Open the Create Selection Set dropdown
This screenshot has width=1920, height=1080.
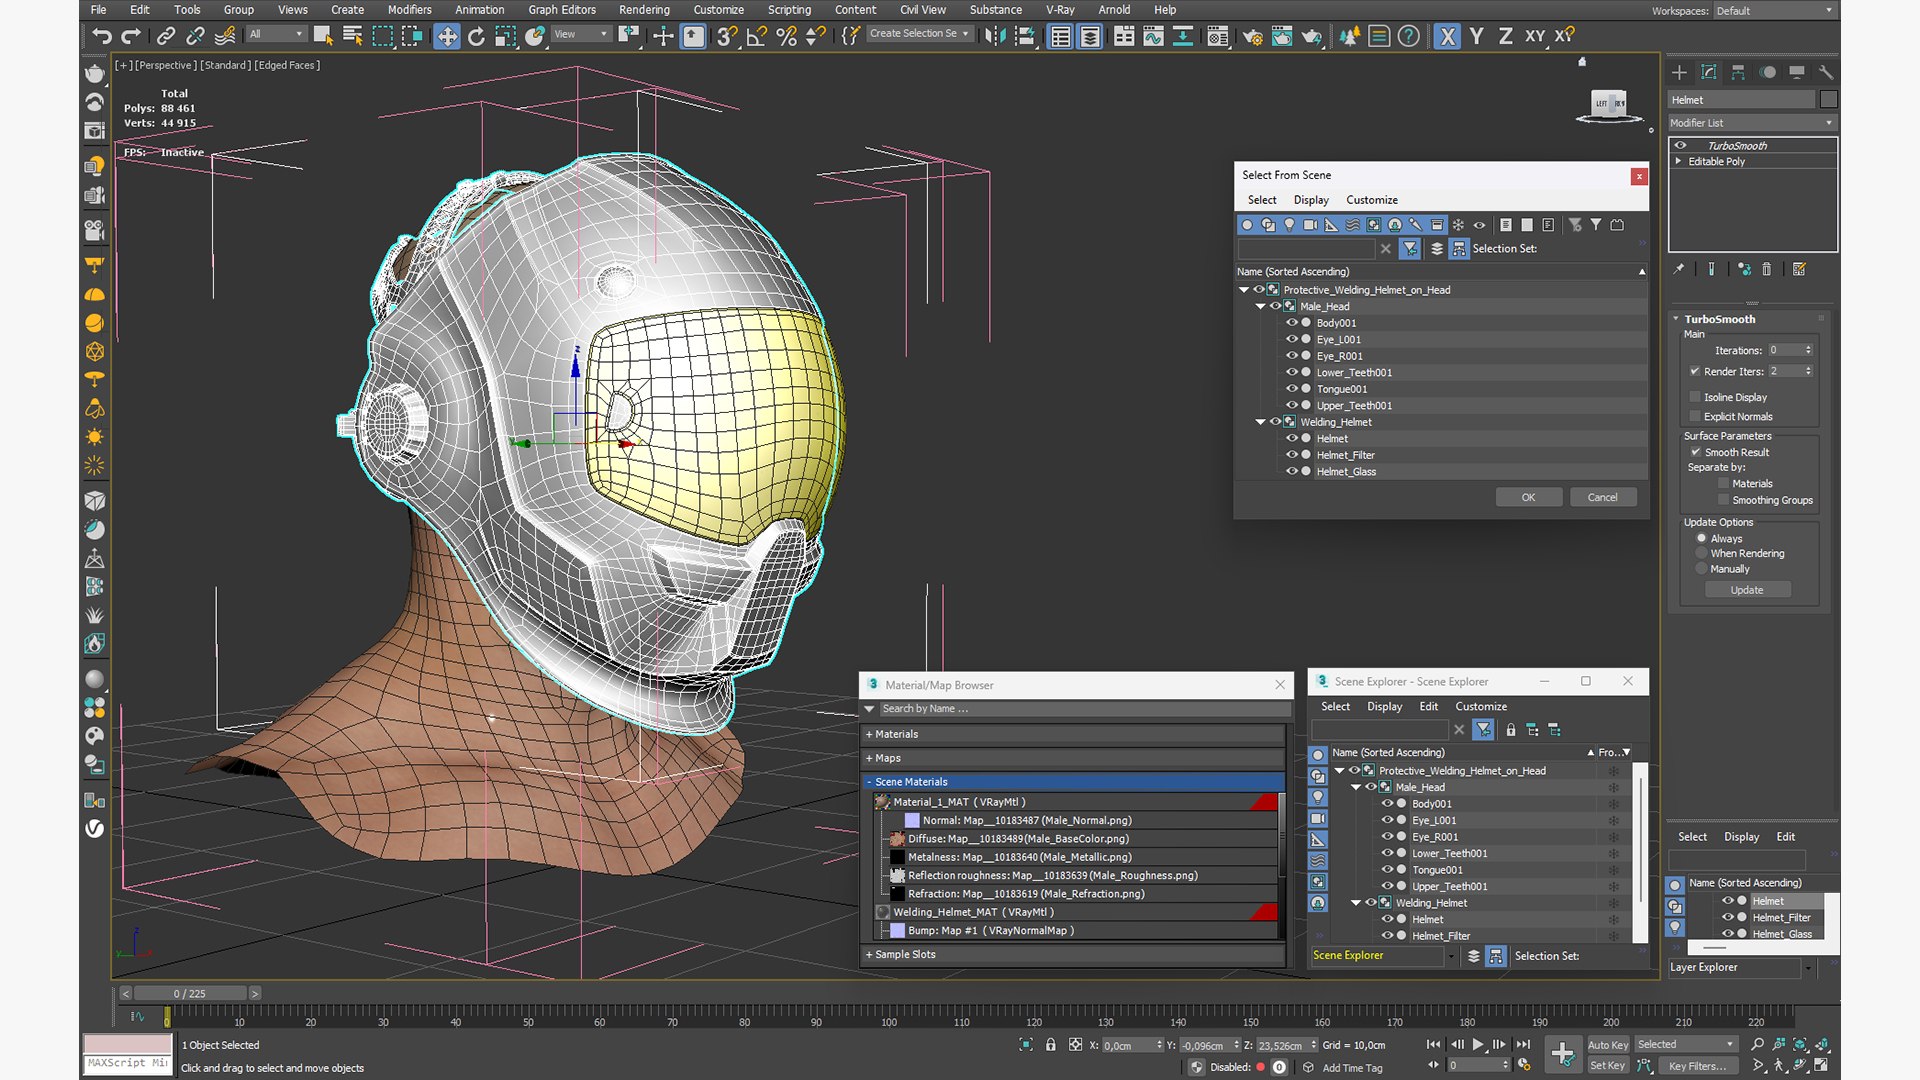[919, 34]
